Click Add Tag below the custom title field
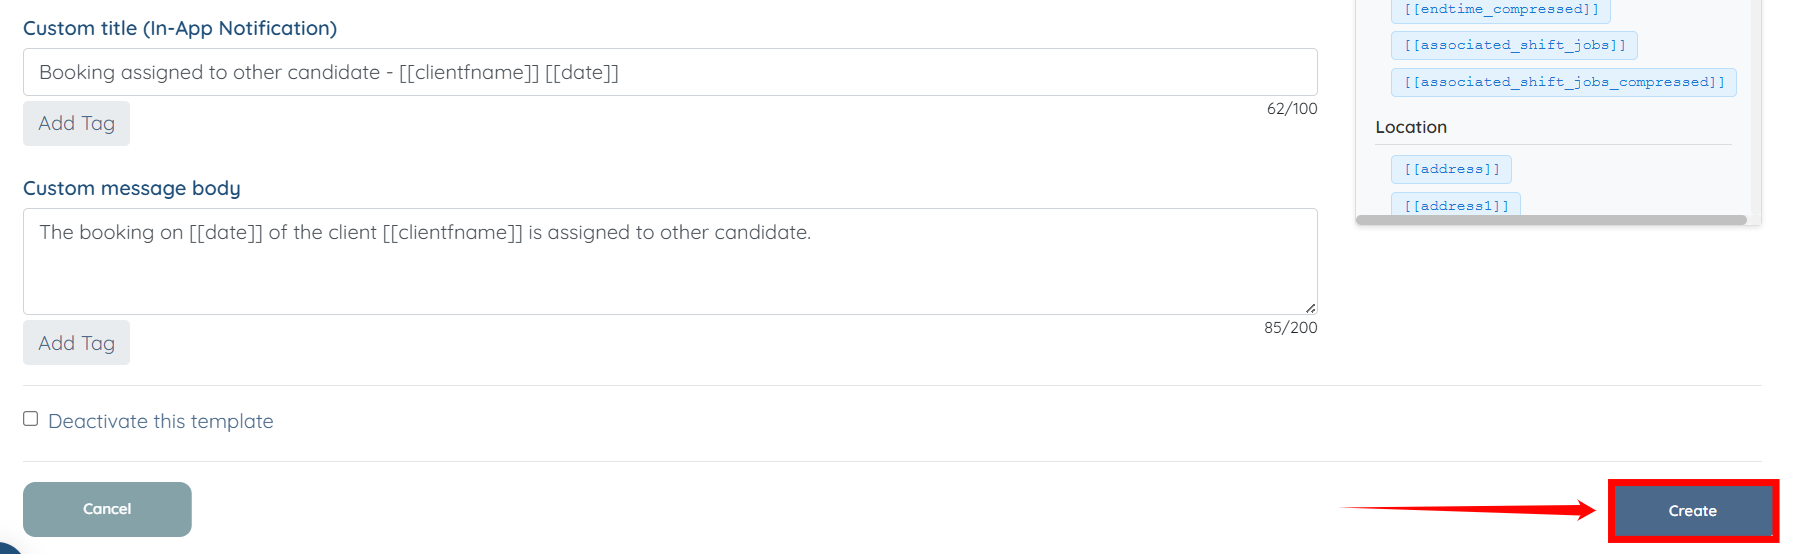Image resolution: width=1808 pixels, height=554 pixels. (76, 123)
